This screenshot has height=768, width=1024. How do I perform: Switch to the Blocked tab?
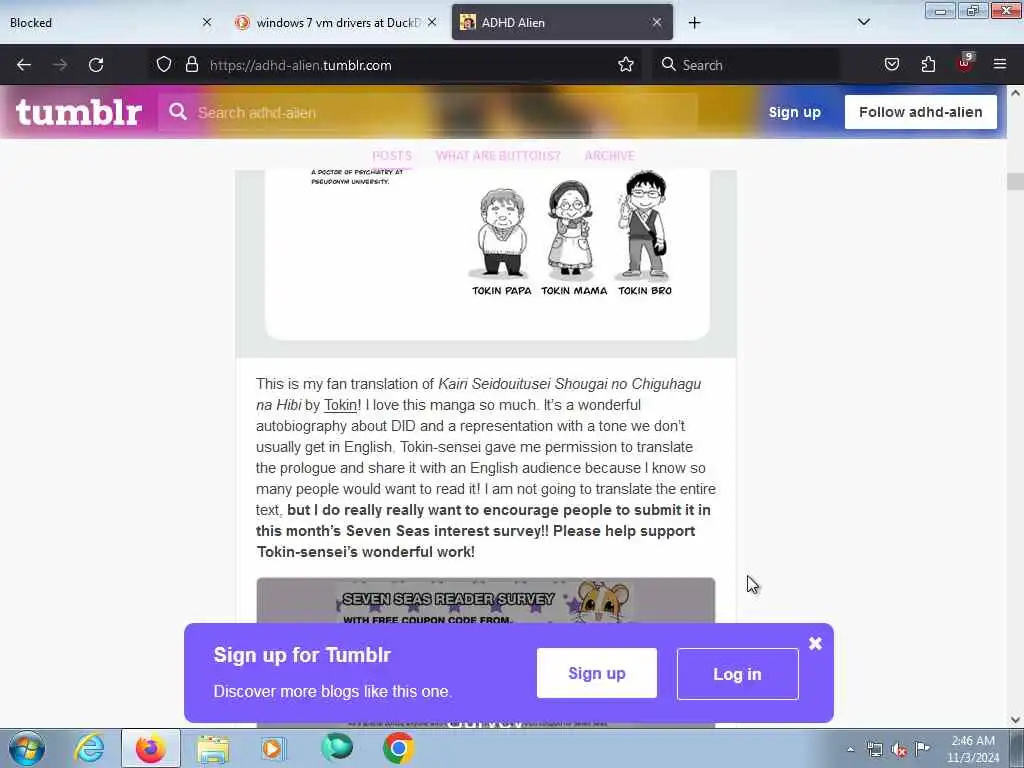tap(110, 22)
